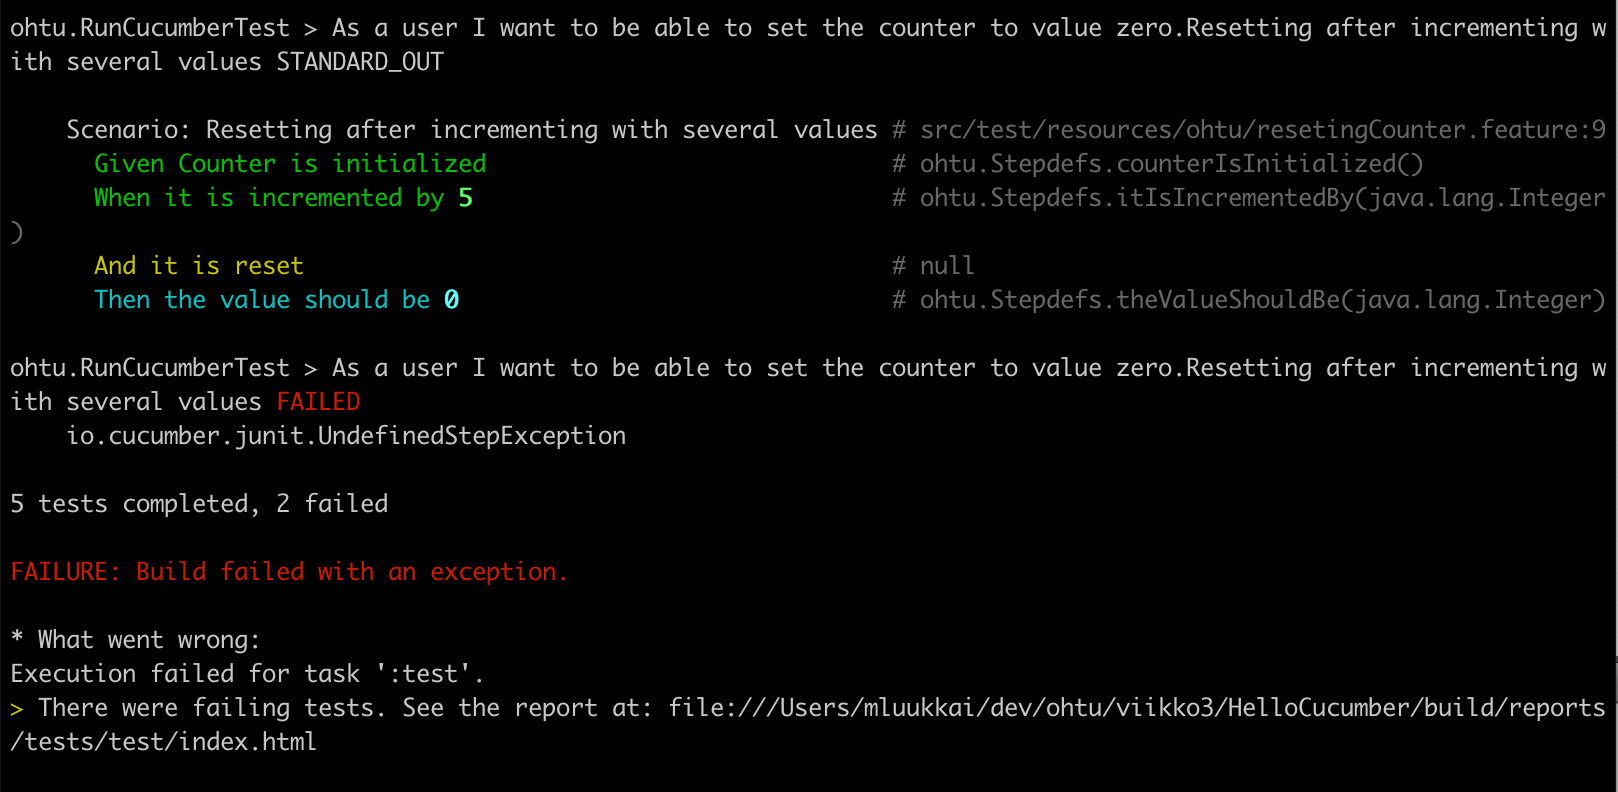This screenshot has height=792, width=1618.
Task: Click the '# null' step definition comment
Action: coord(933,266)
